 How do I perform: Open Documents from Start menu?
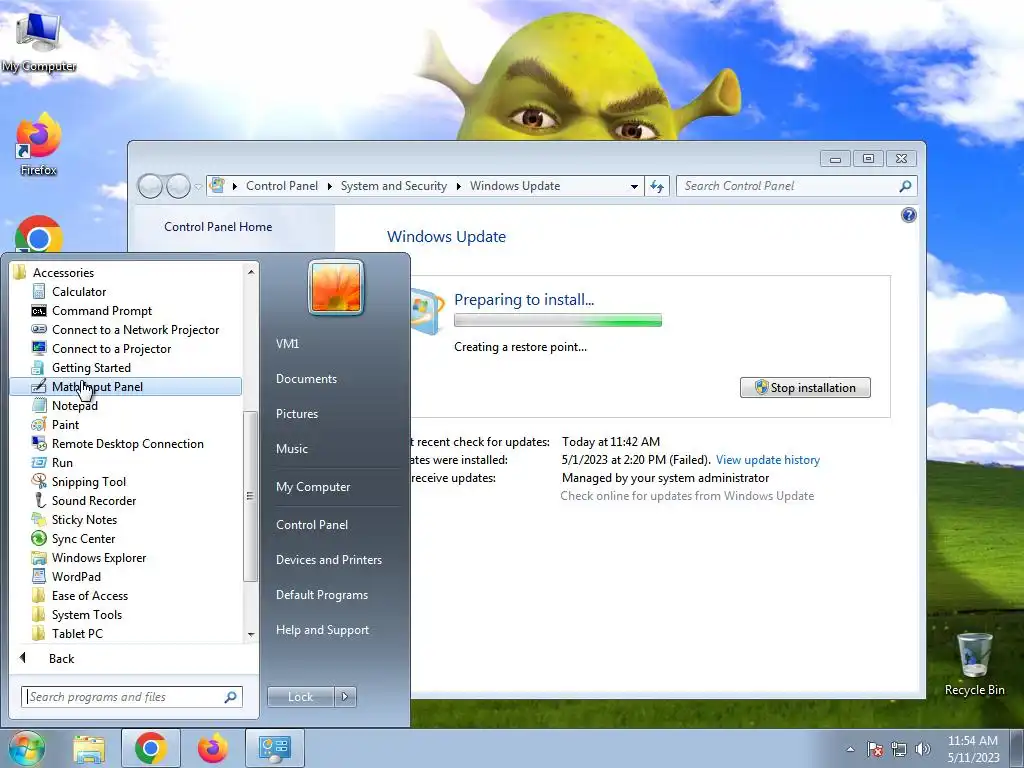pyautogui.click(x=306, y=379)
